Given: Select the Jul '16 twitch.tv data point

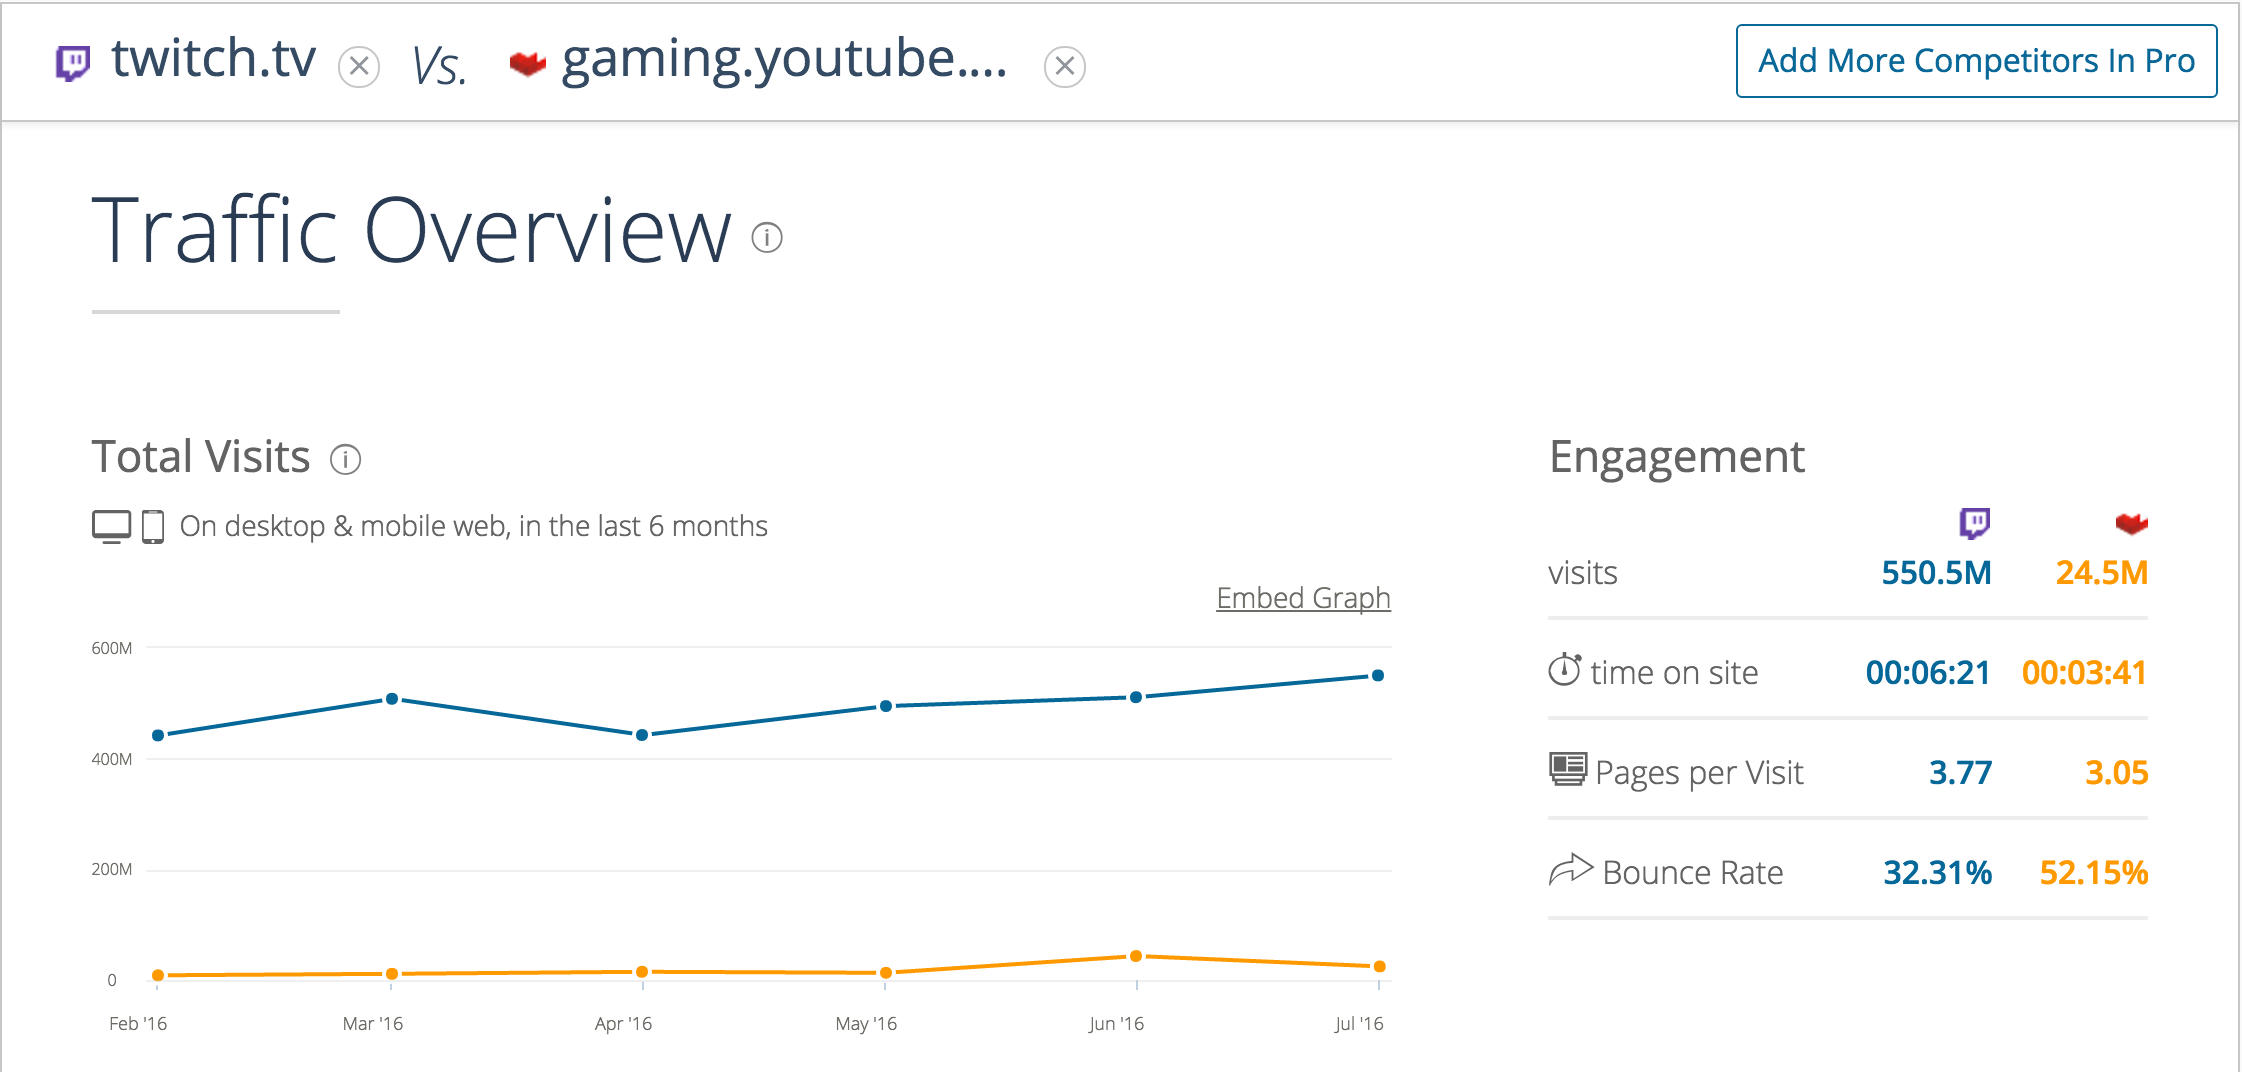Looking at the screenshot, I should click(x=1378, y=676).
